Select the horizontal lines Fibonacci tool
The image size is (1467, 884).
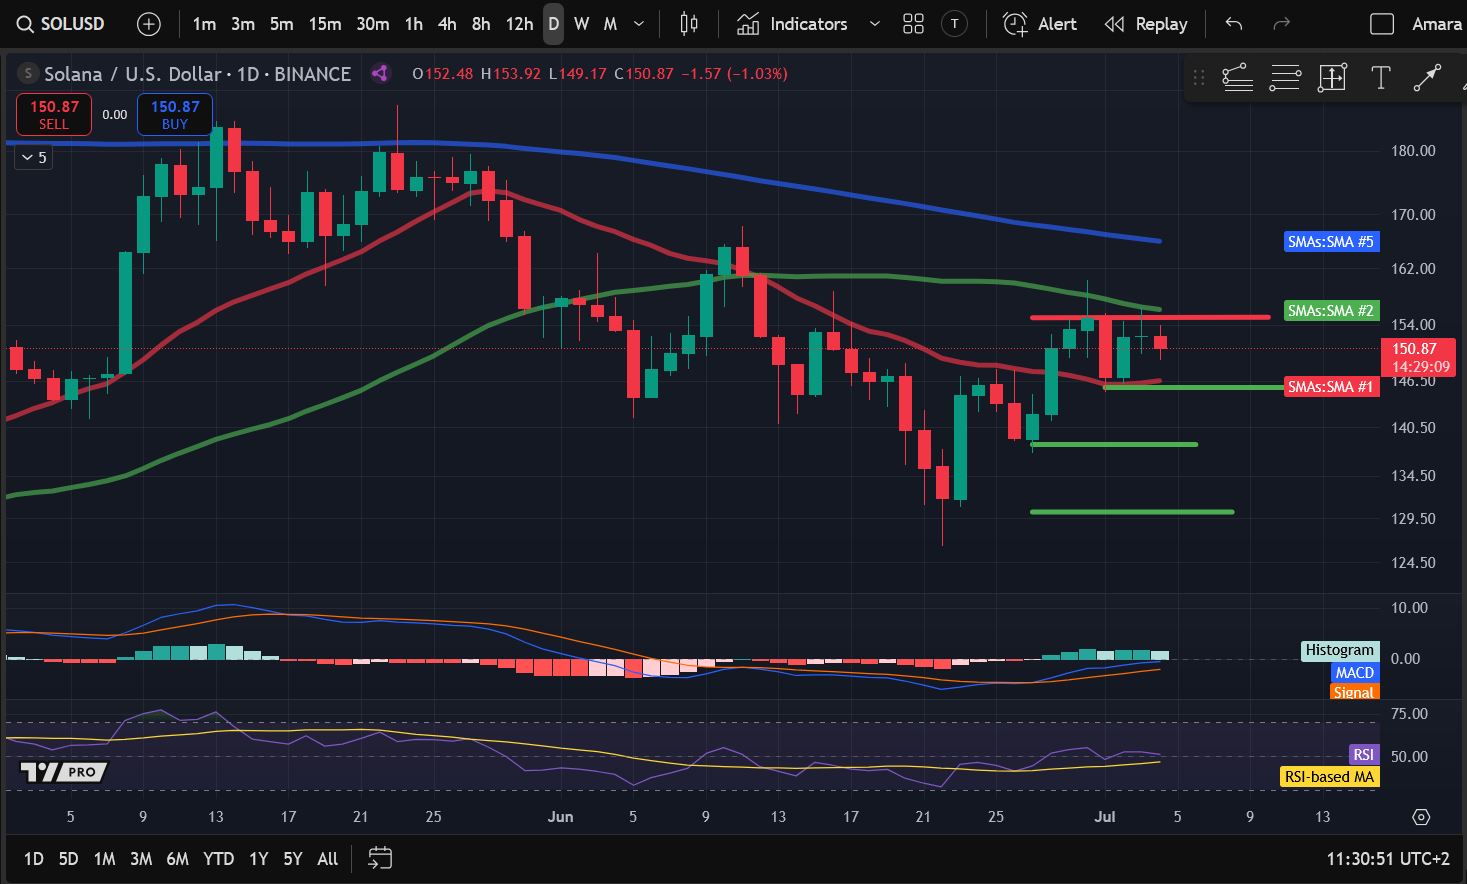coord(1285,77)
